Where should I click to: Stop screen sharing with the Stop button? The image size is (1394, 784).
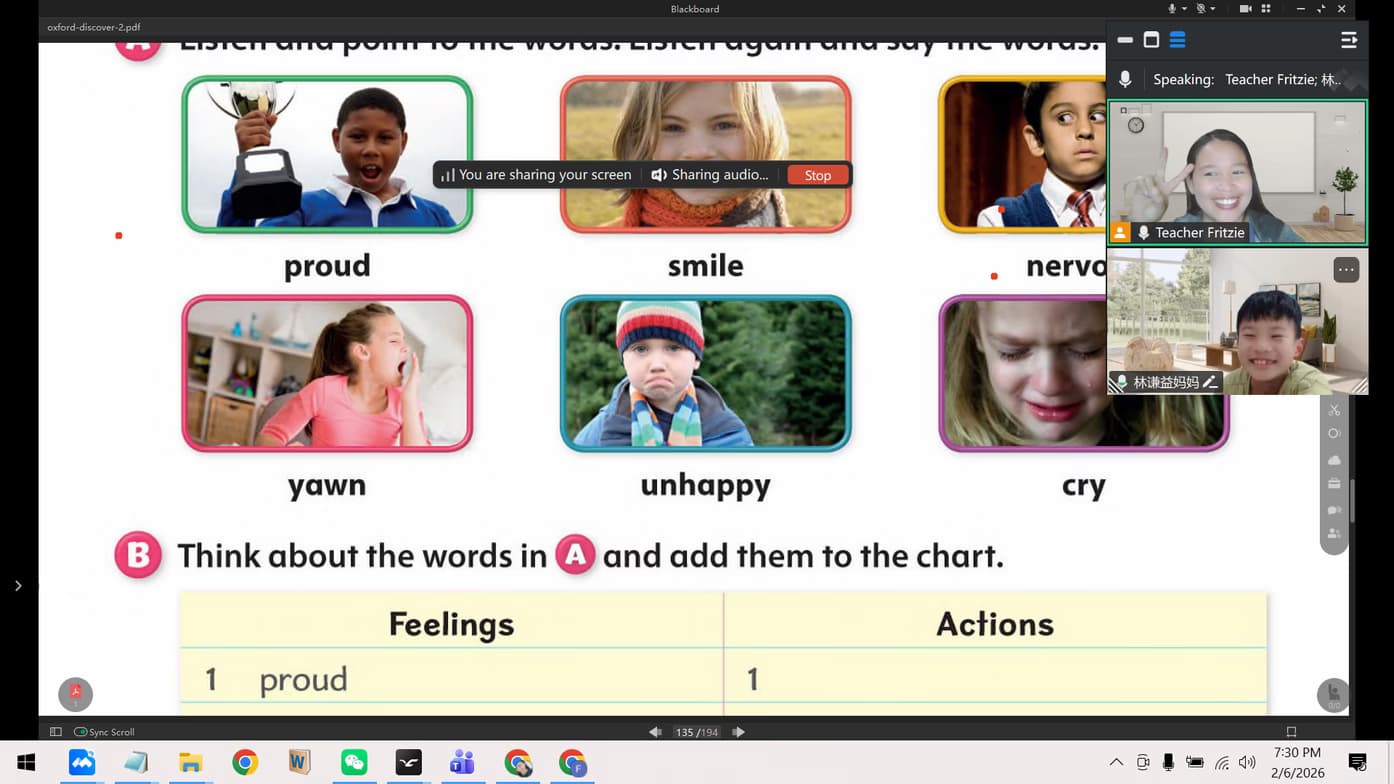(x=817, y=175)
